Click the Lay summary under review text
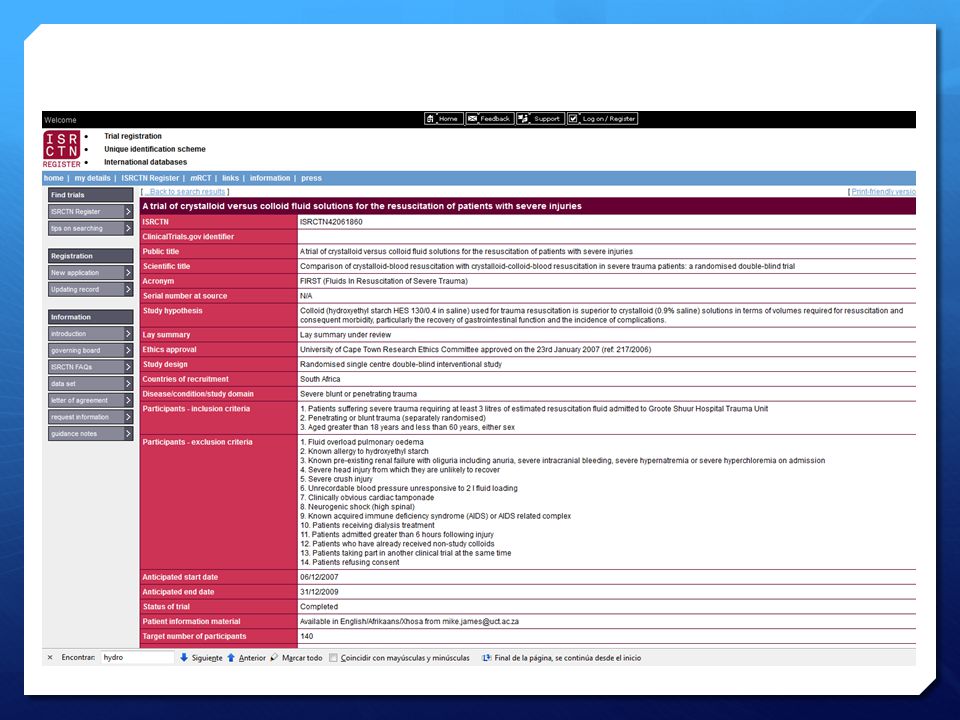960x720 pixels. pos(345,335)
